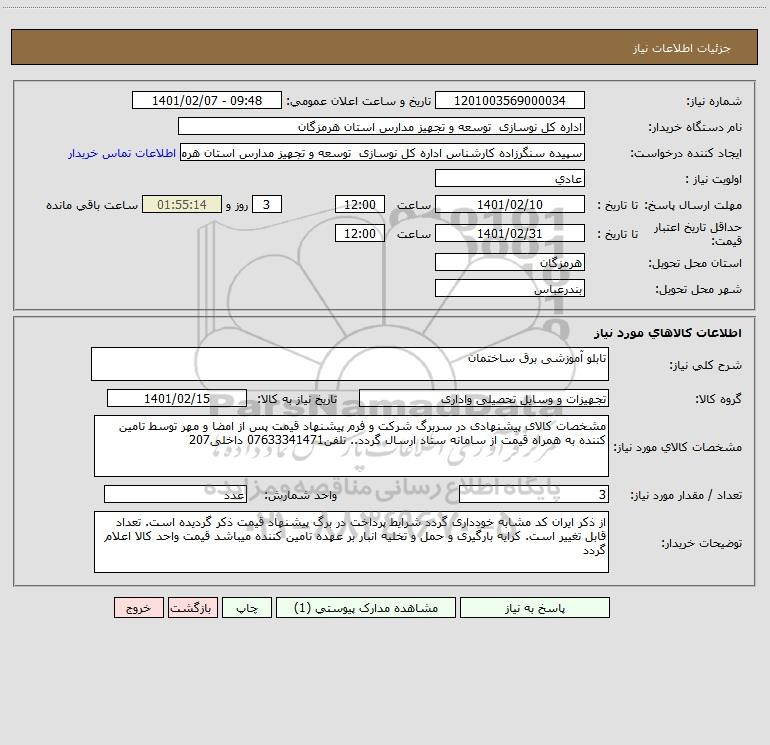
Task: Click the need date field 1401/02/15
Action: tap(177, 398)
